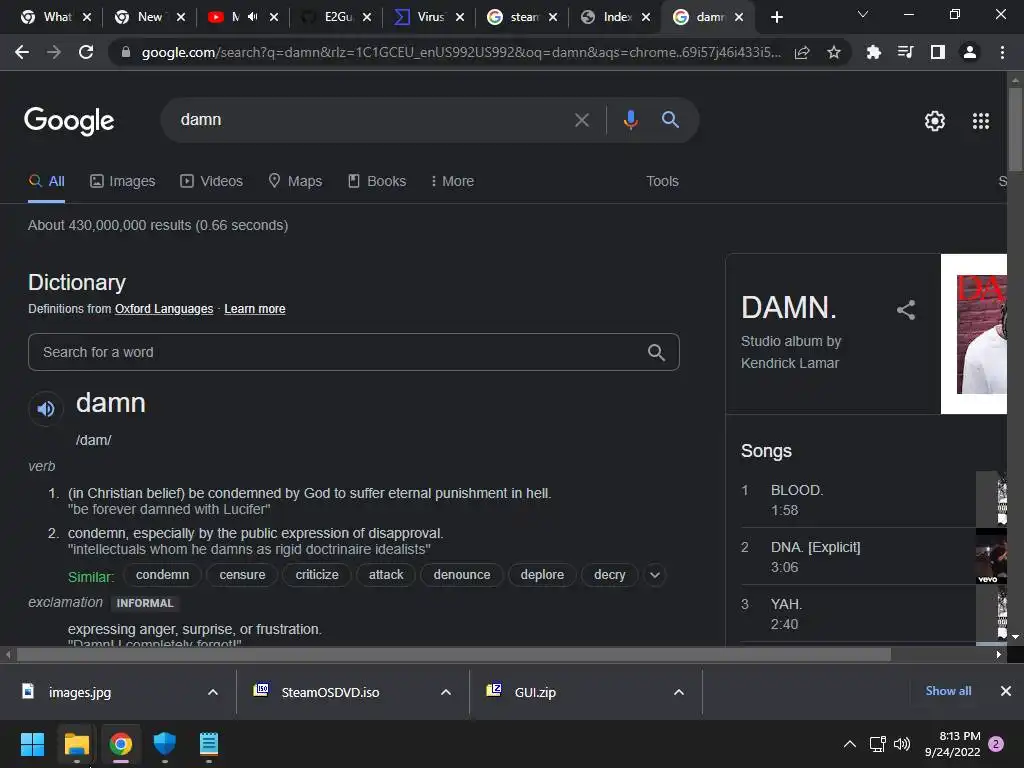
Task: Share the DAMN. album panel
Action: click(x=906, y=310)
